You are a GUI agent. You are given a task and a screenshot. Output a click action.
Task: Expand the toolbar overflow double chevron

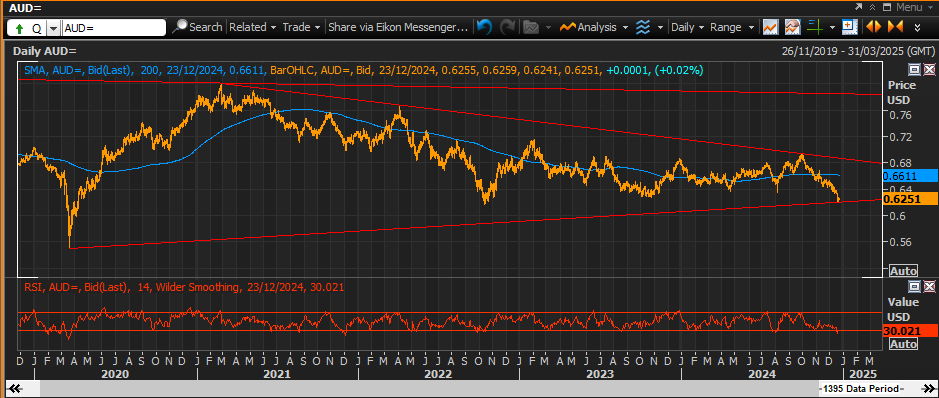pos(918,28)
